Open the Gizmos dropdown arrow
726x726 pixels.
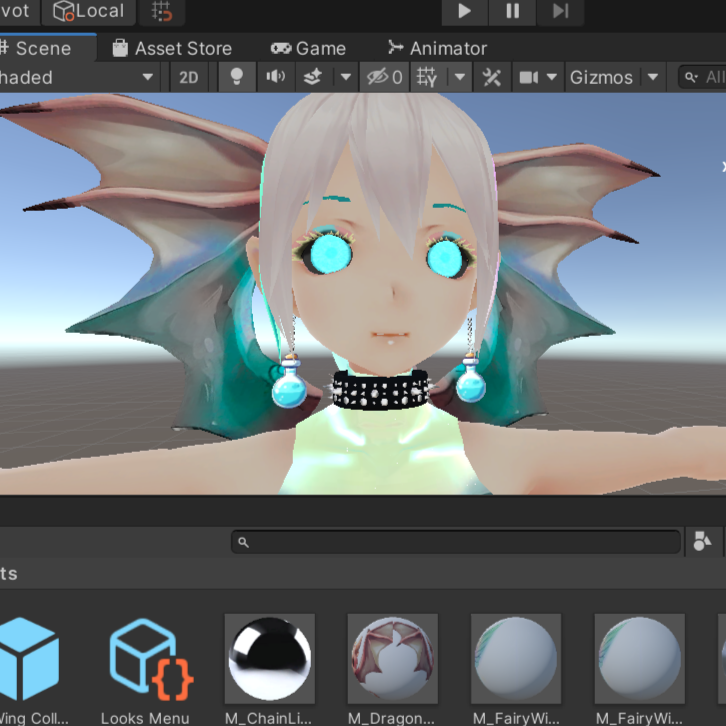pyautogui.click(x=653, y=77)
